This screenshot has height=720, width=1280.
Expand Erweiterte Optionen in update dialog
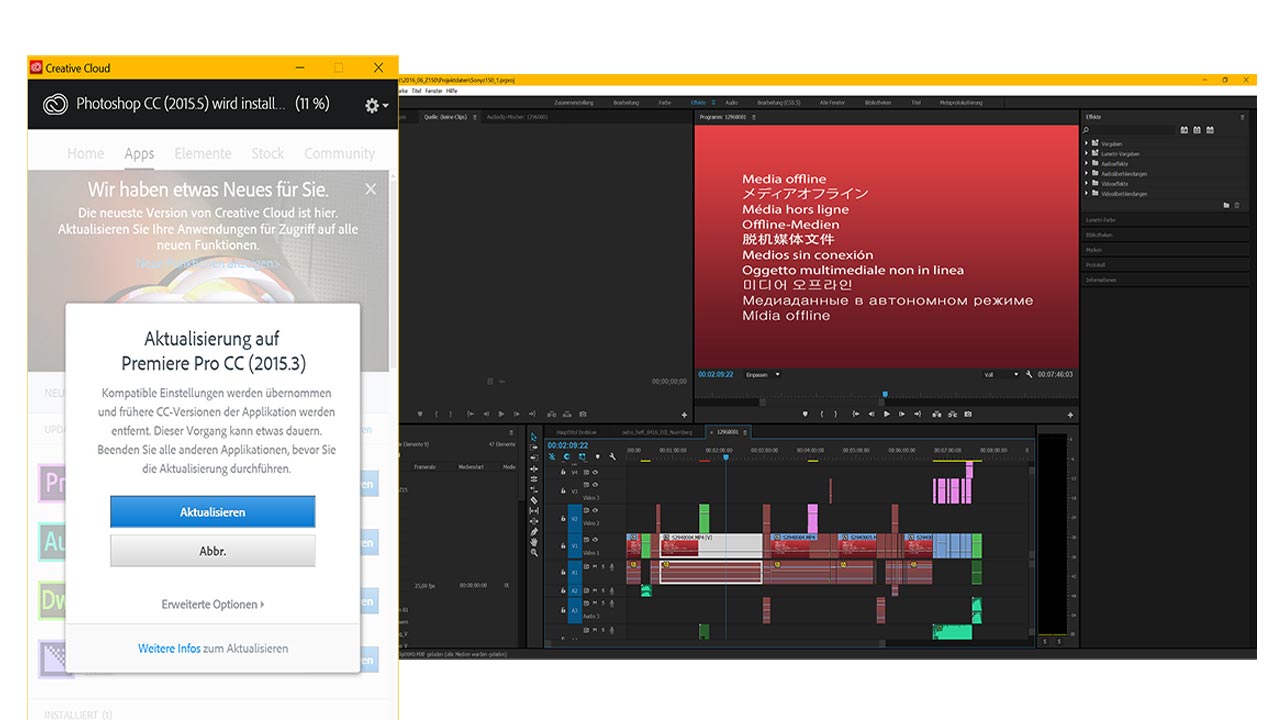point(212,605)
